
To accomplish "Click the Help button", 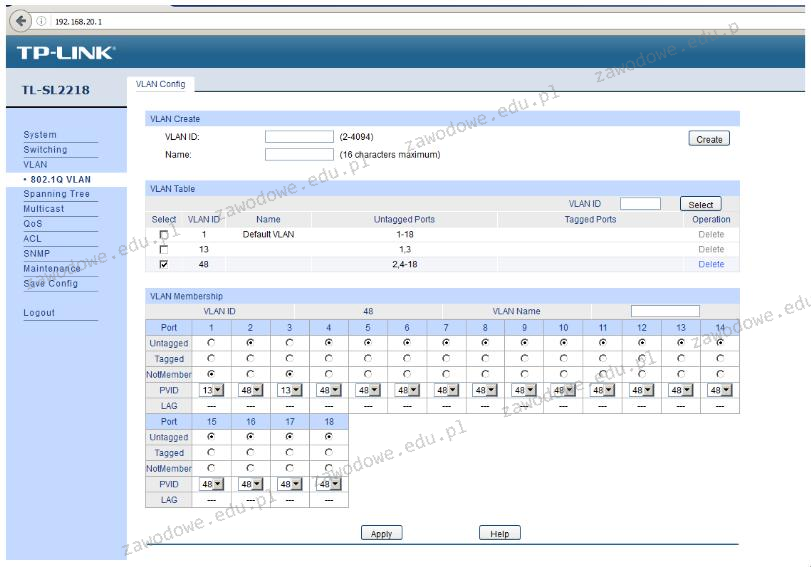I will (500, 533).
